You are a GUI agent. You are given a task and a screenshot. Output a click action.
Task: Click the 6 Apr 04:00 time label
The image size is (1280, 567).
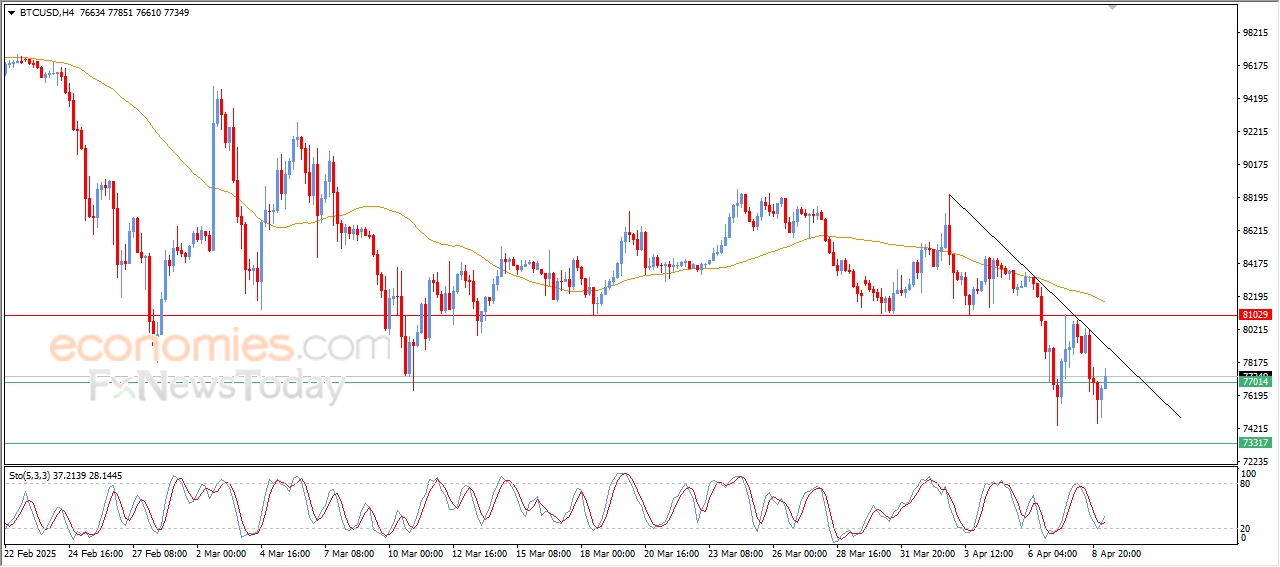[x=1055, y=553]
